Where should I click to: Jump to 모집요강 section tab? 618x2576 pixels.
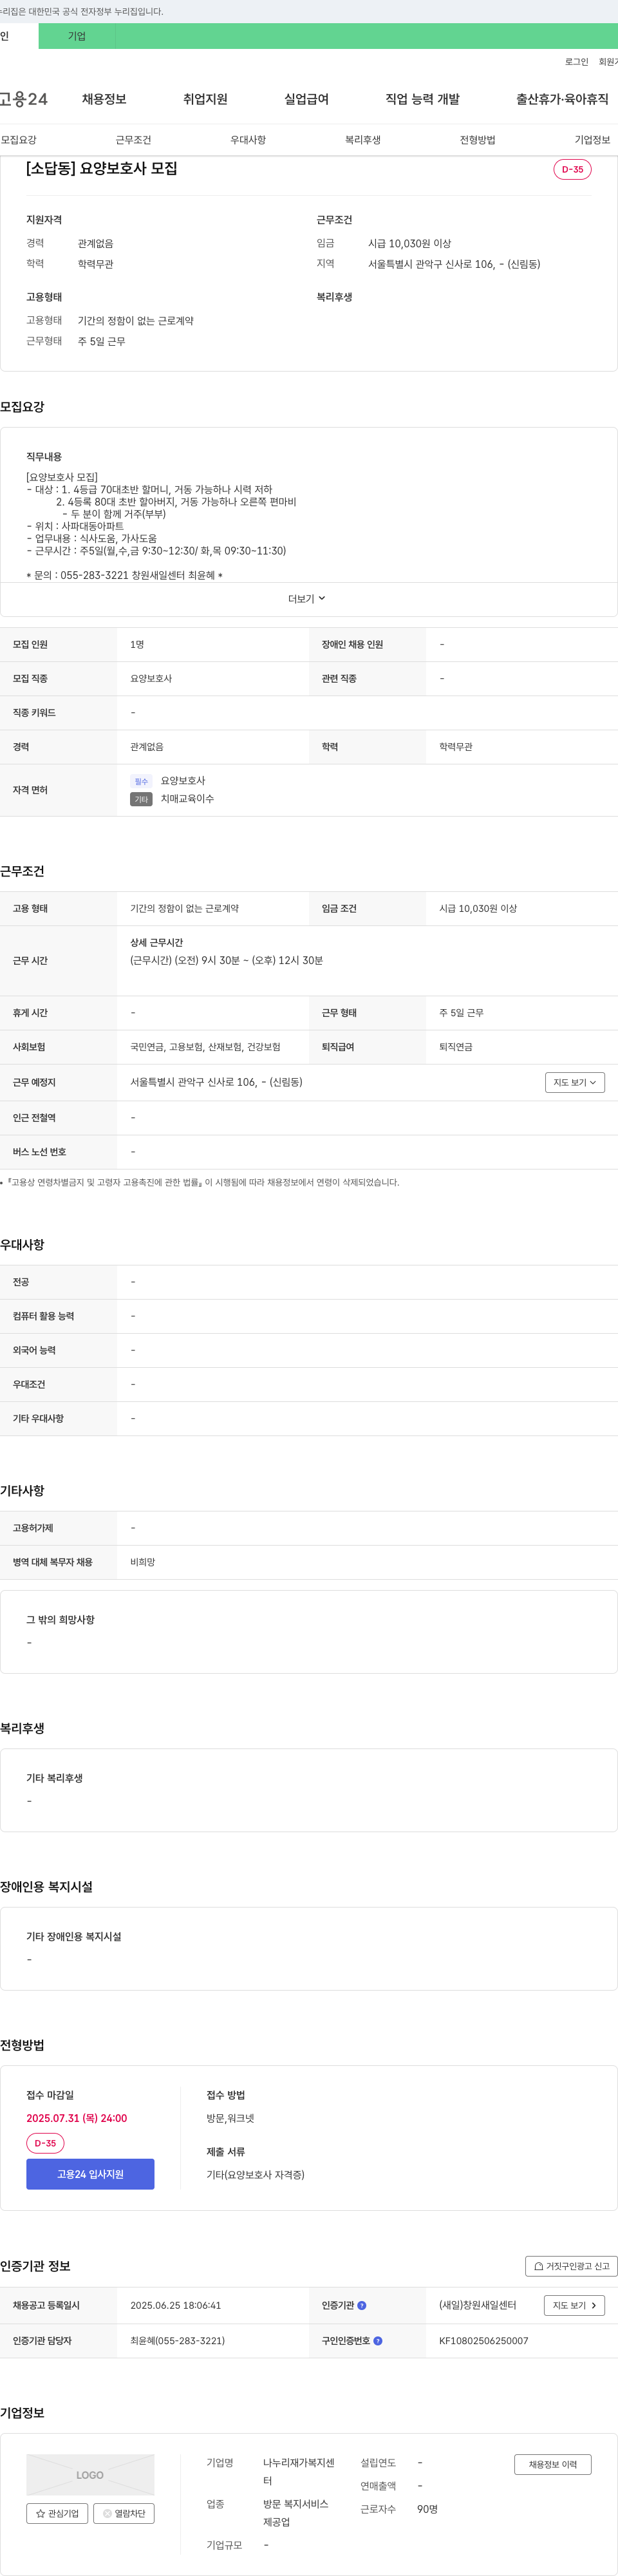(x=18, y=140)
